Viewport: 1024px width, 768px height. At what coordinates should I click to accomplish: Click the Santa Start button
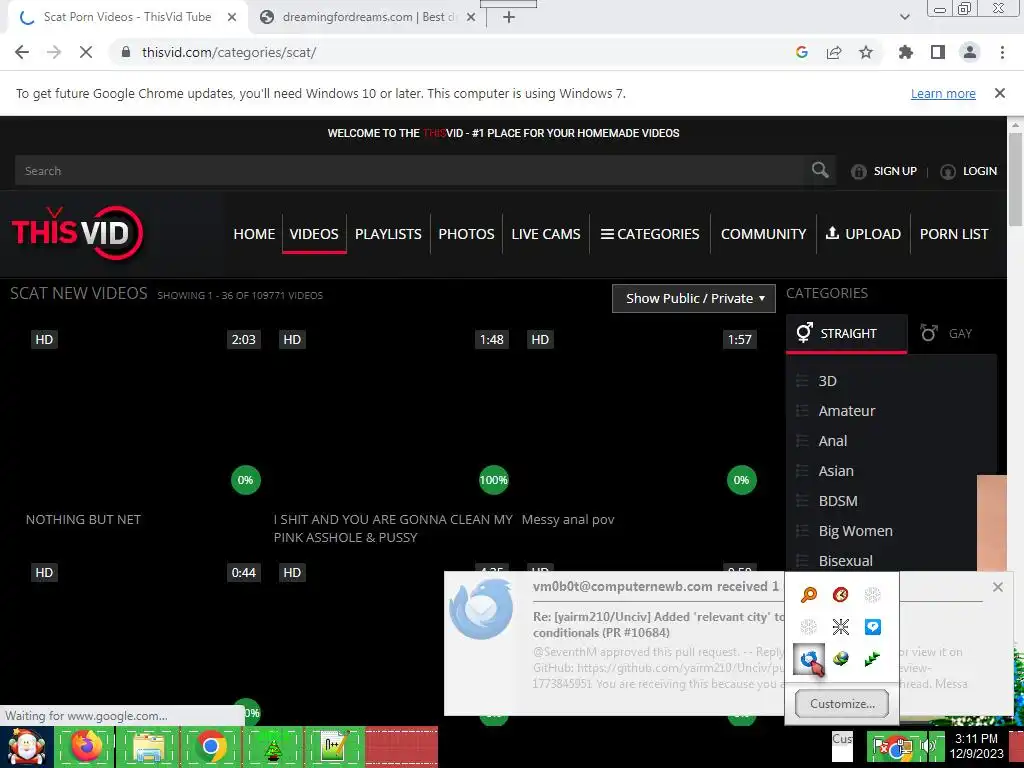(26, 746)
